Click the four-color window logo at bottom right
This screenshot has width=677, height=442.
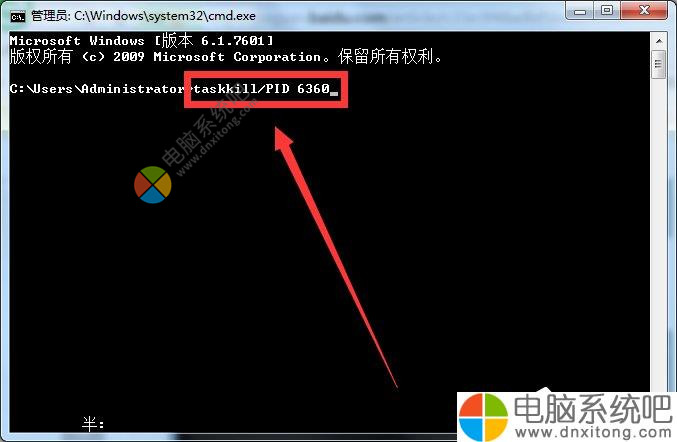click(483, 417)
